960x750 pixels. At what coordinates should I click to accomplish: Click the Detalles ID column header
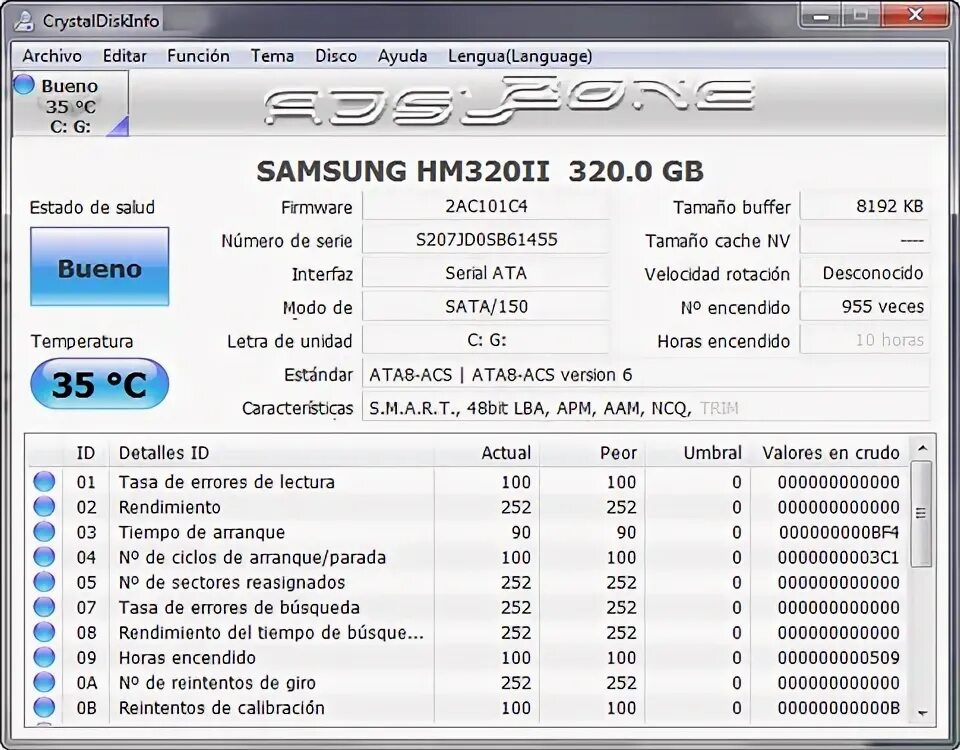(x=272, y=453)
